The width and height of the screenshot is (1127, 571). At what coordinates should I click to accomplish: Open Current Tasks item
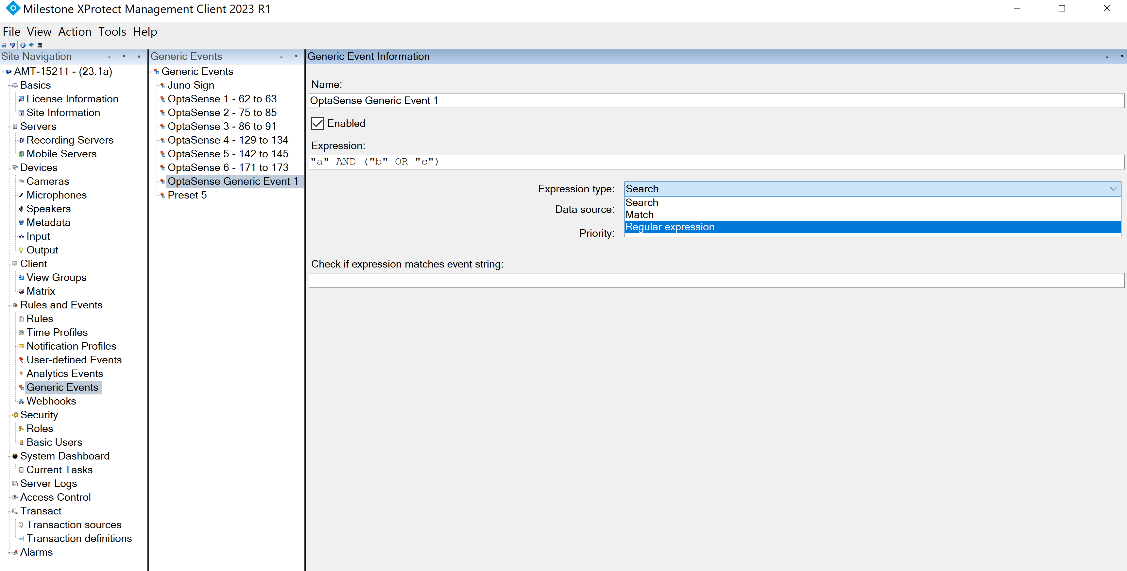[x=59, y=470]
